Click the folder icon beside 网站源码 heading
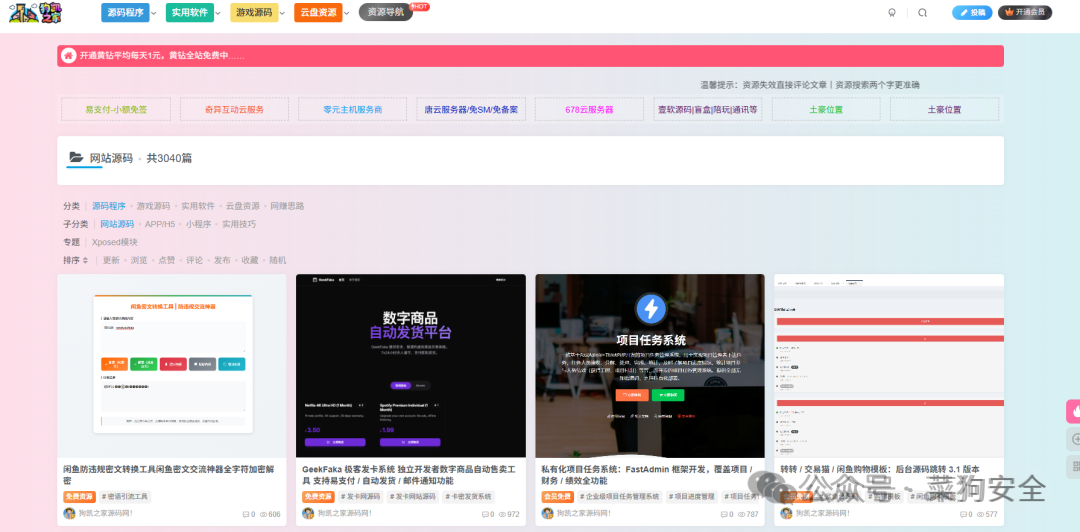Image resolution: width=1080 pixels, height=532 pixels. [76, 157]
